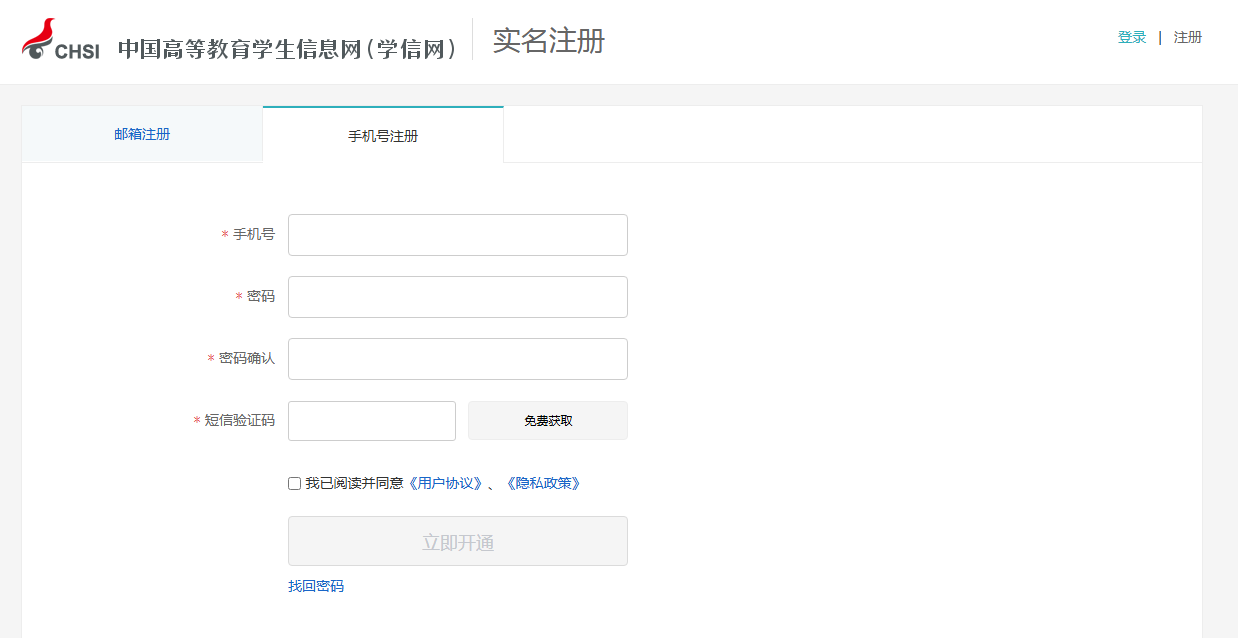This screenshot has width=1238, height=638.
Task: Open the 《隐私政策》 link
Action: 543,483
